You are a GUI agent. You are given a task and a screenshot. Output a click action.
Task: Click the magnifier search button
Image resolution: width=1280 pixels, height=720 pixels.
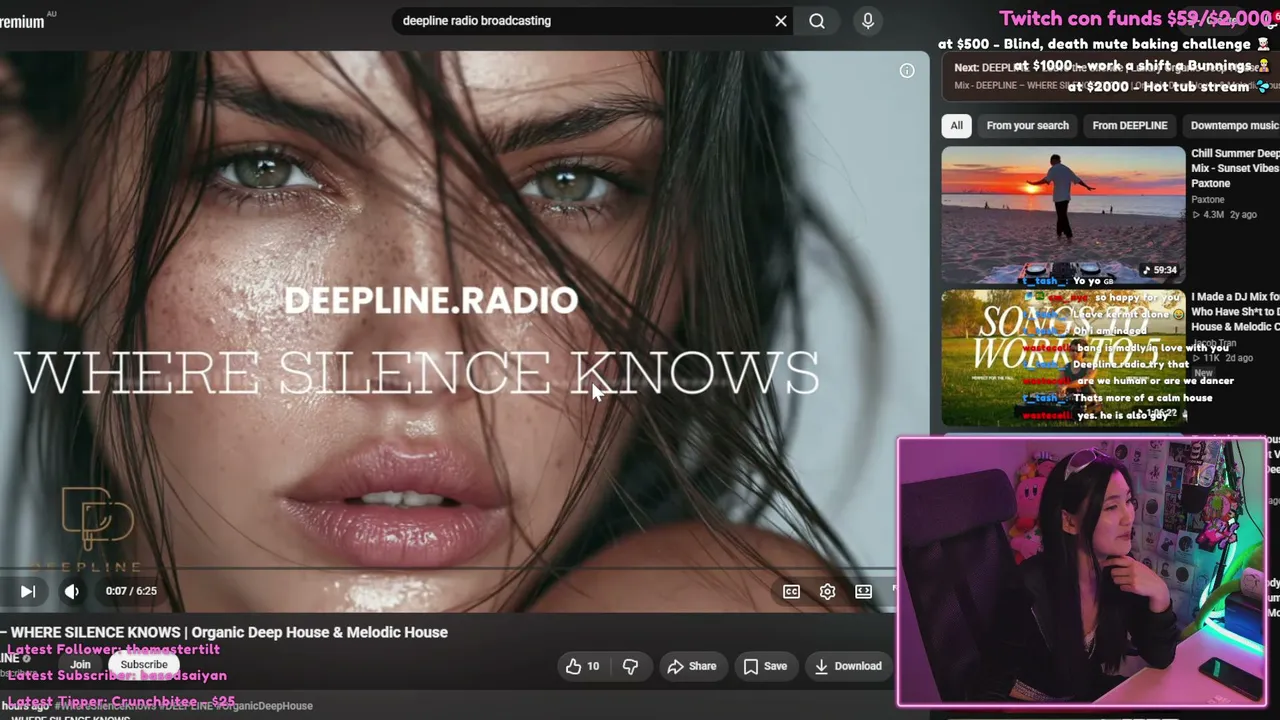[x=817, y=21]
